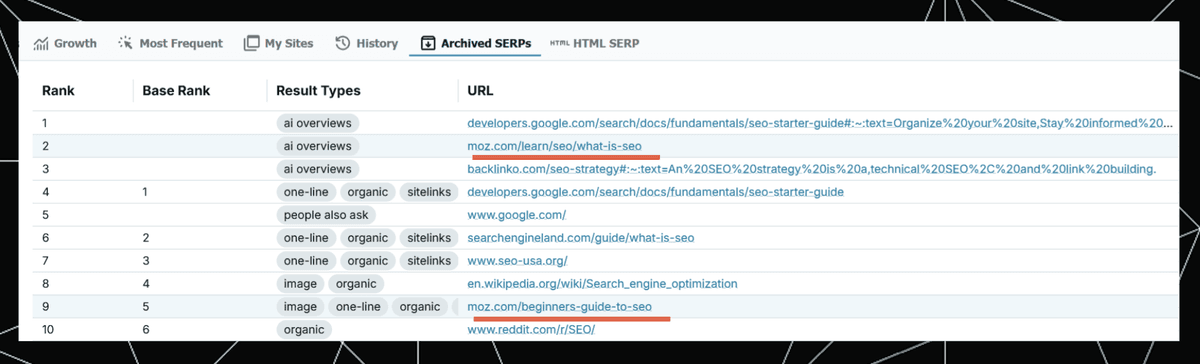Click the sitelinks tag in rank 4 row
Image resolution: width=1200 pixels, height=364 pixels.
tap(429, 192)
